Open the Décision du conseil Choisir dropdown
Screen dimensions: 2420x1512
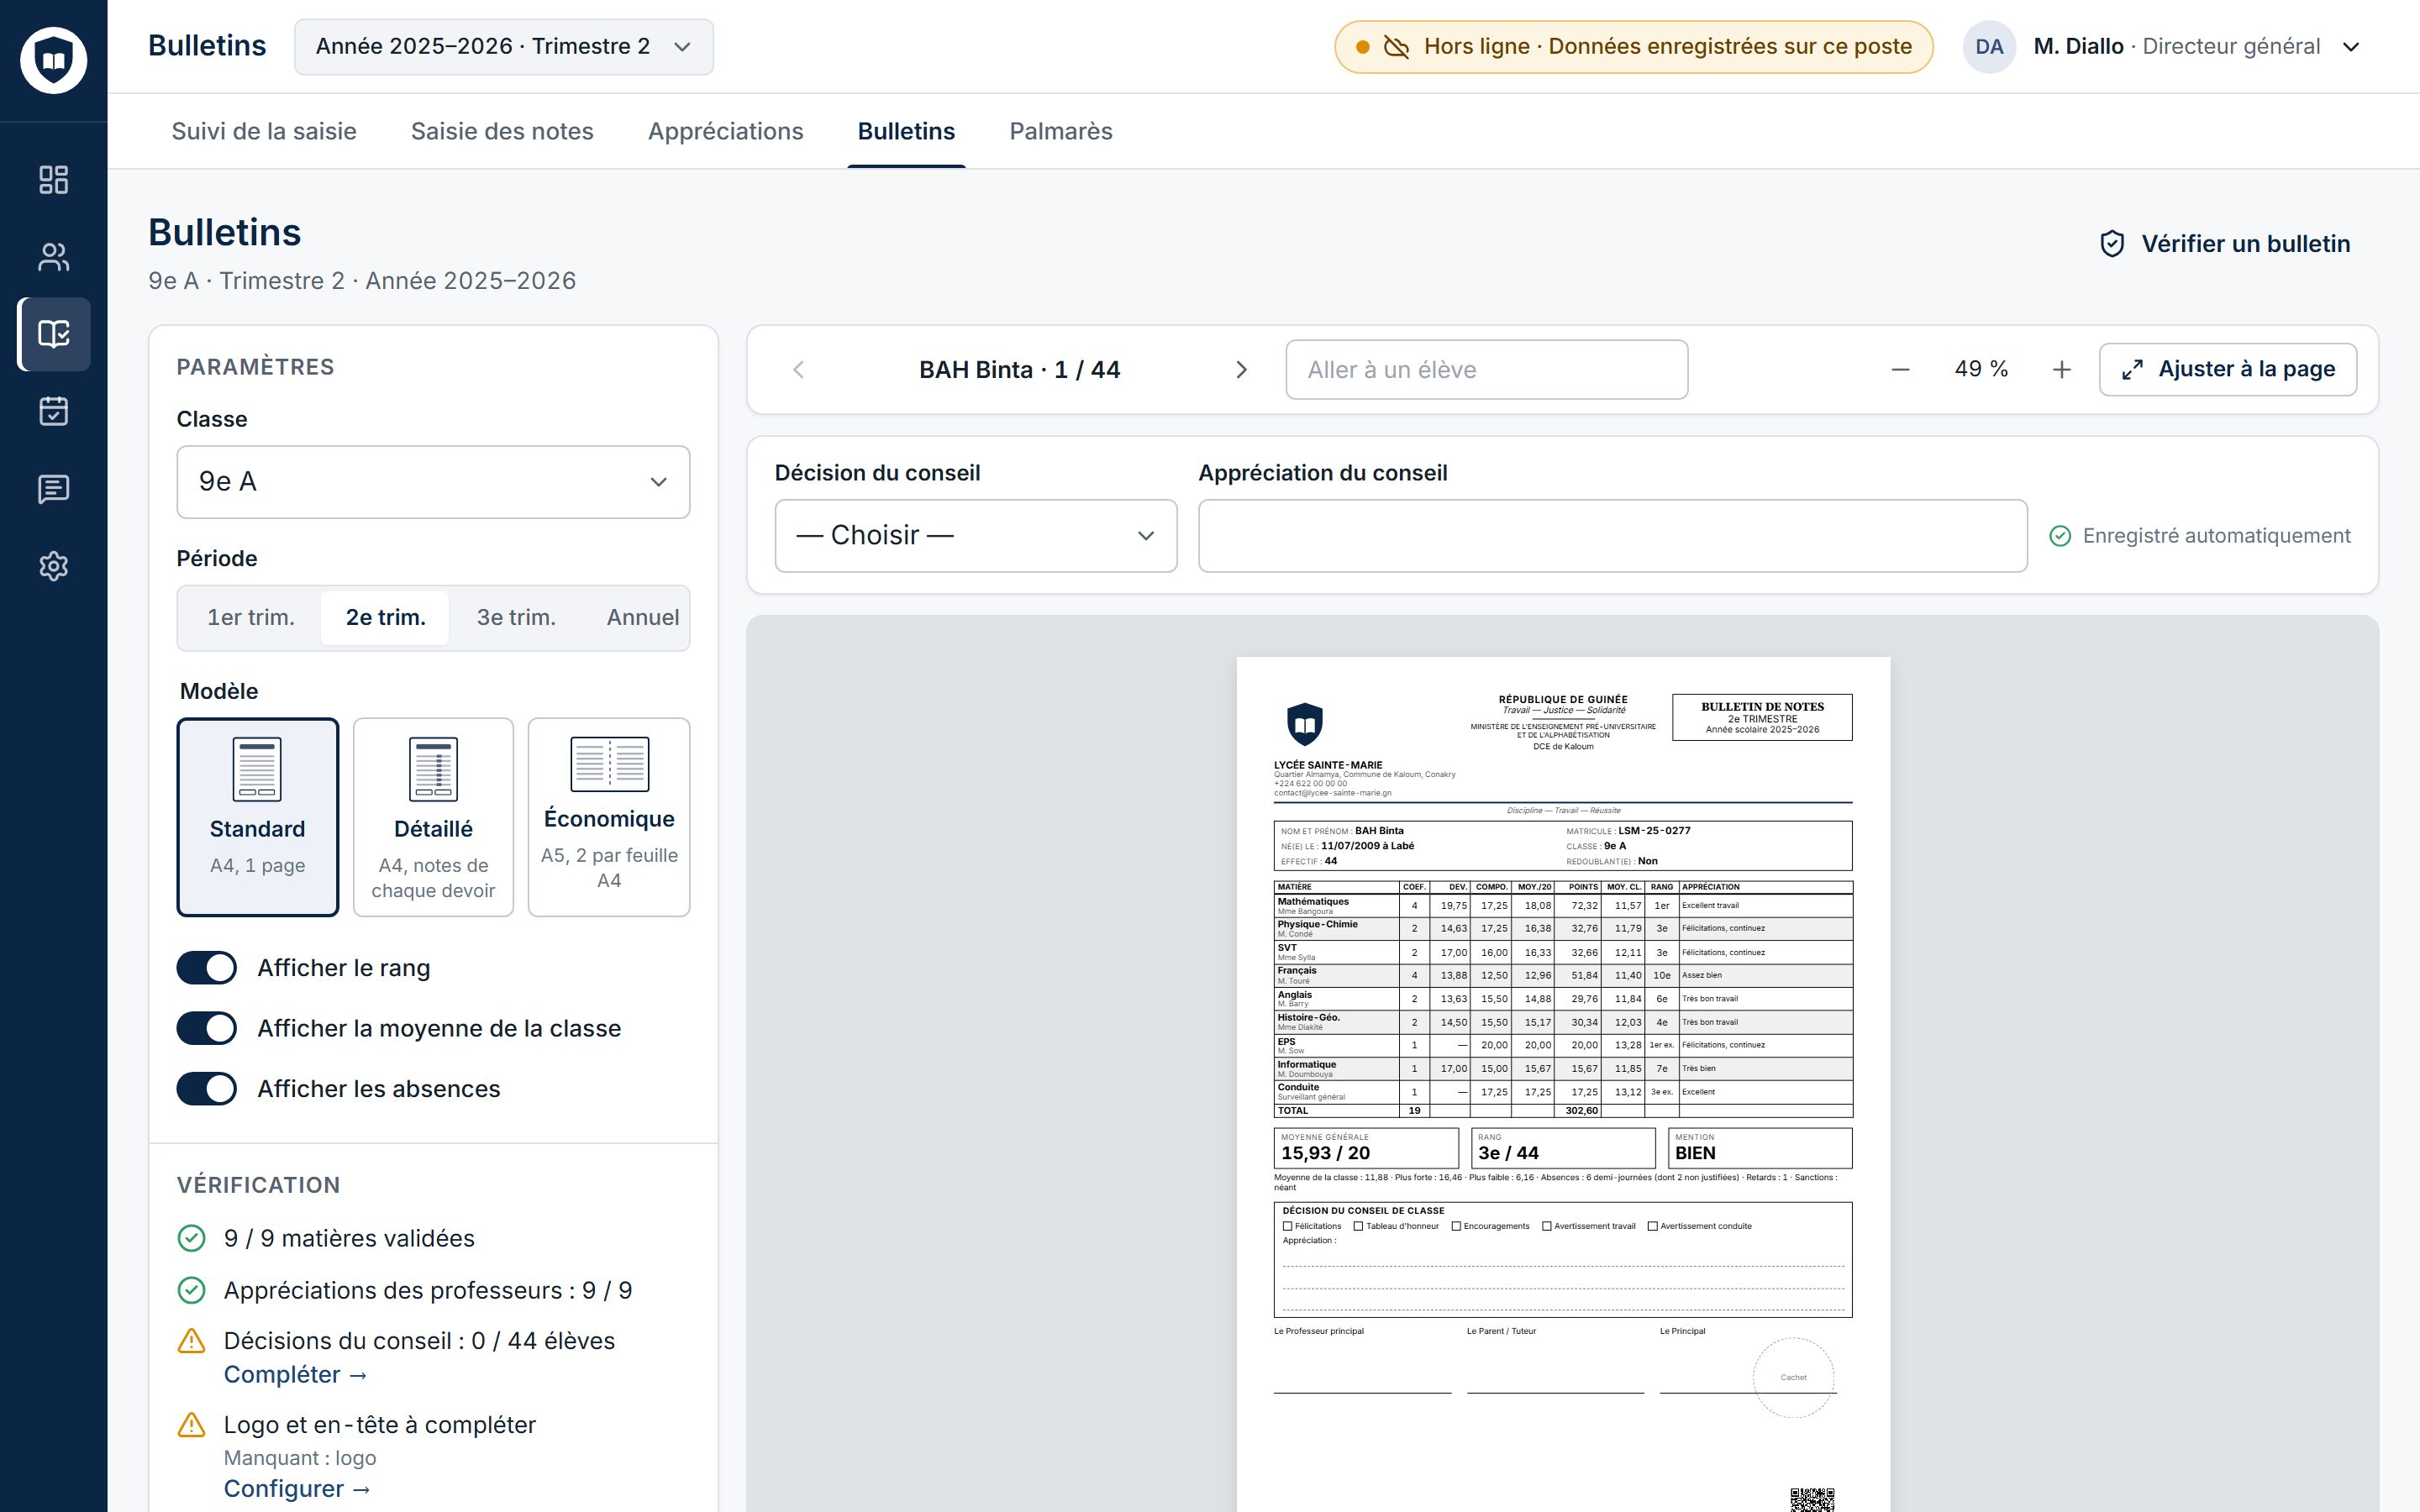[x=975, y=536]
